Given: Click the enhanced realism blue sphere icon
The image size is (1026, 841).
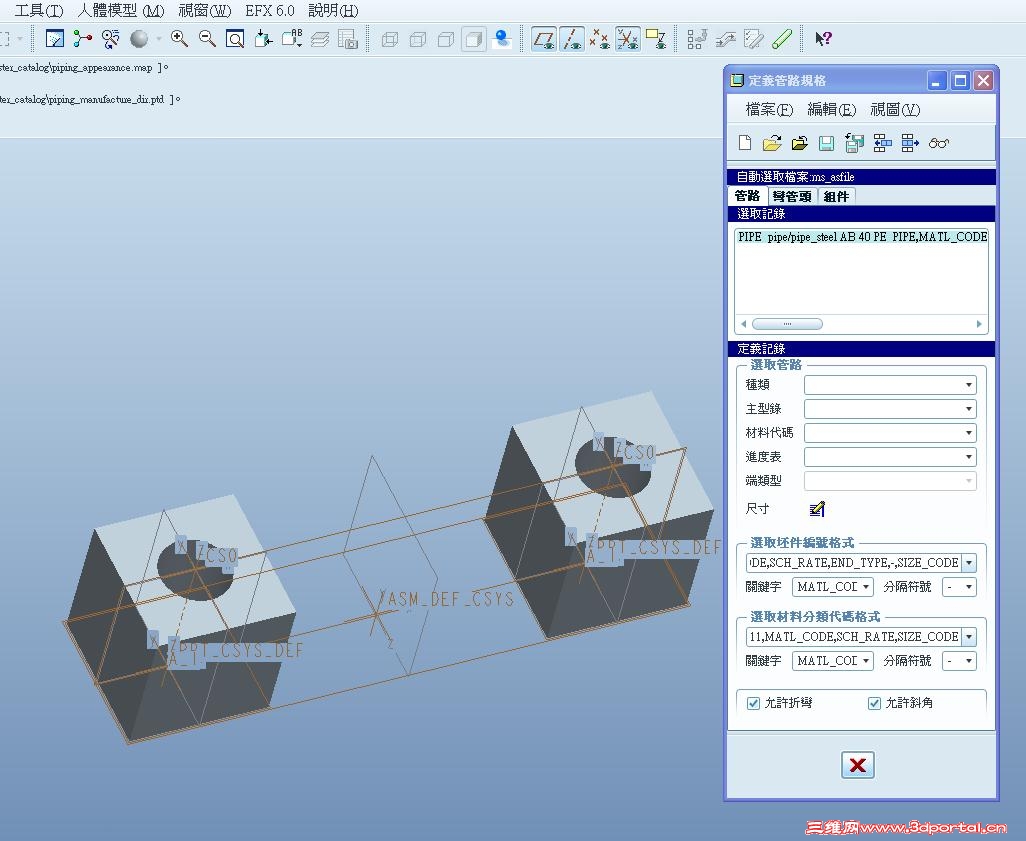Looking at the screenshot, I should pos(502,39).
